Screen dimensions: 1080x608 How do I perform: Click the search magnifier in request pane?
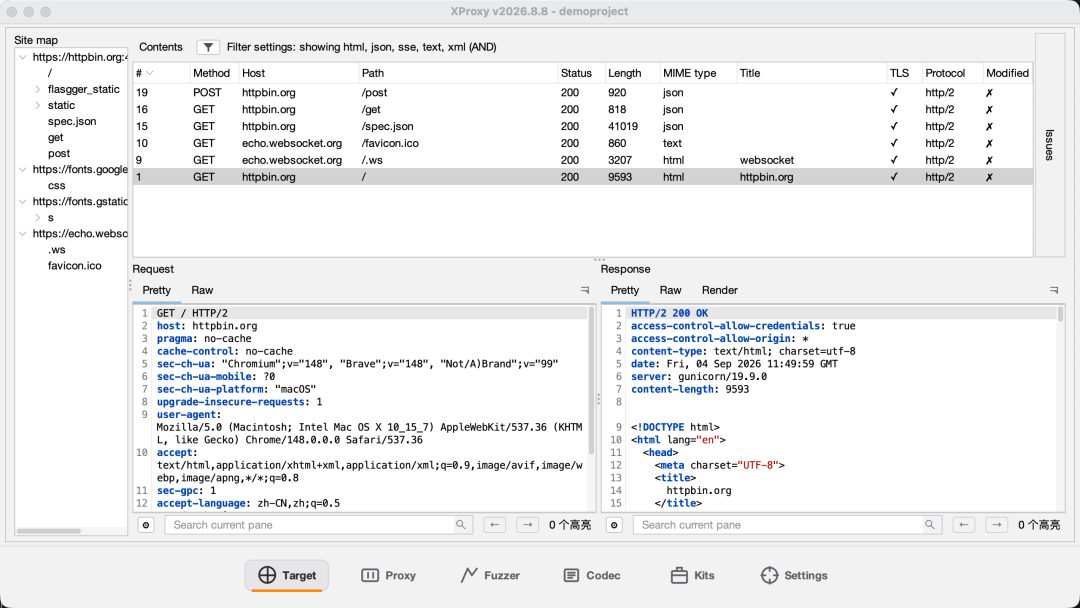point(461,525)
